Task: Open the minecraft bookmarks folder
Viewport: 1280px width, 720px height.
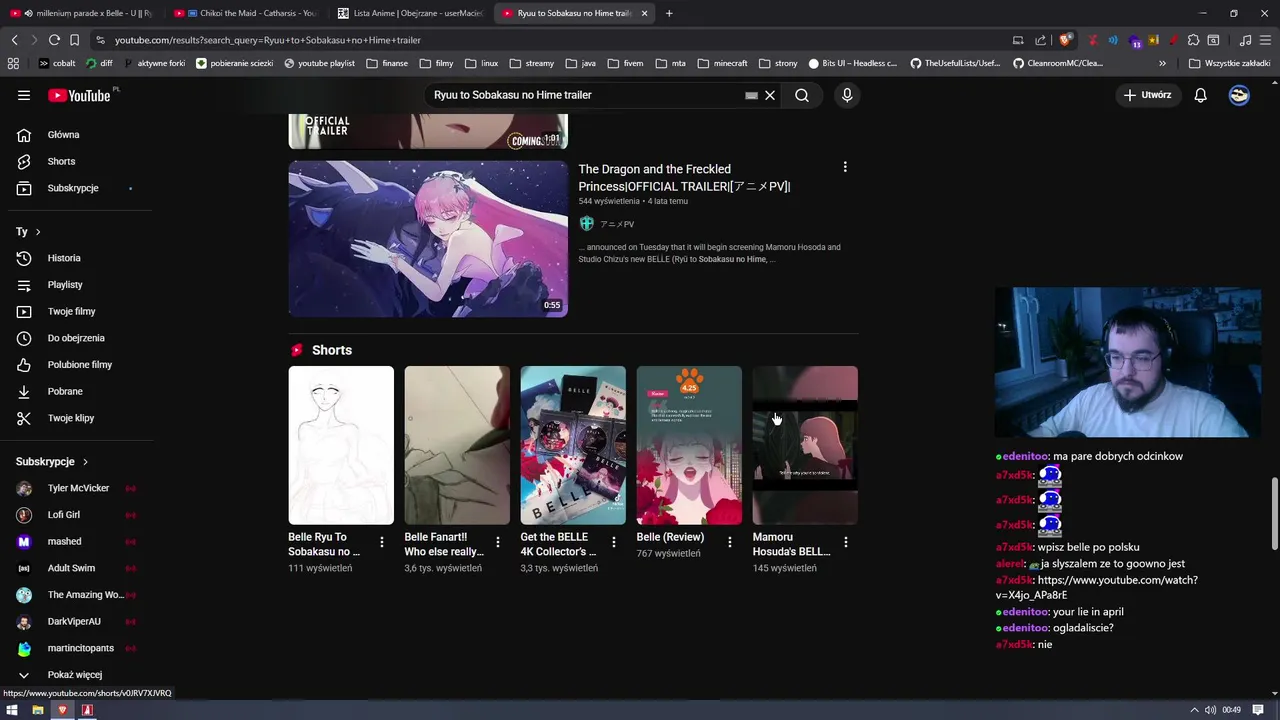Action: click(722, 63)
